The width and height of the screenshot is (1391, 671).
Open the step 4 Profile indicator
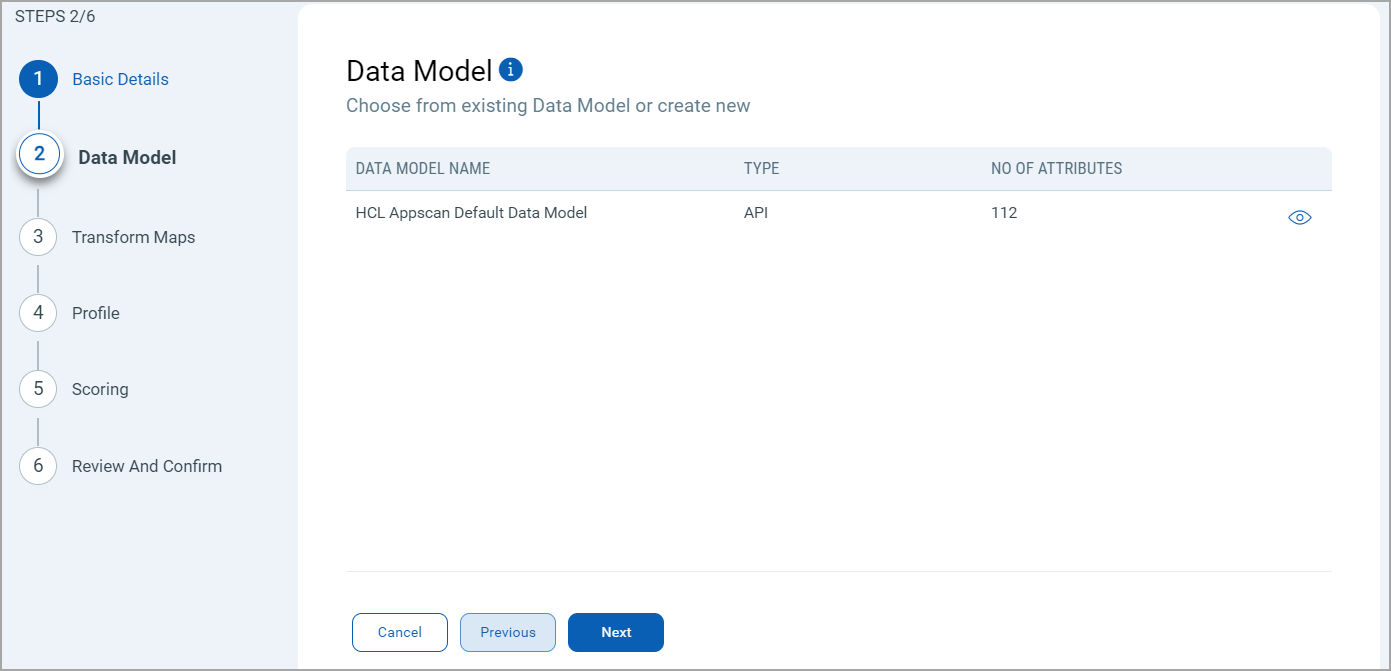pos(38,313)
